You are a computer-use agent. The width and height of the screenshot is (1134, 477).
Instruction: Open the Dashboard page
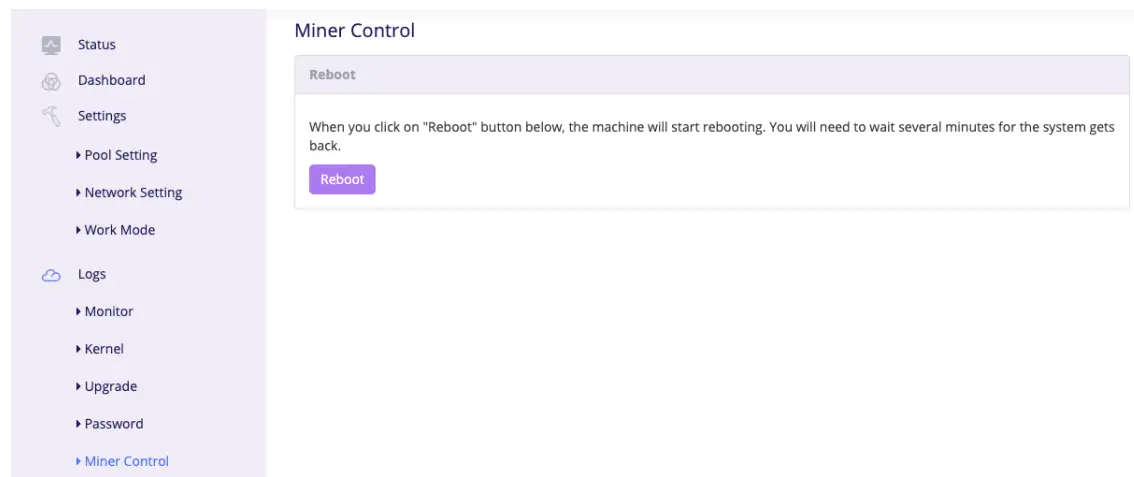[x=111, y=80]
